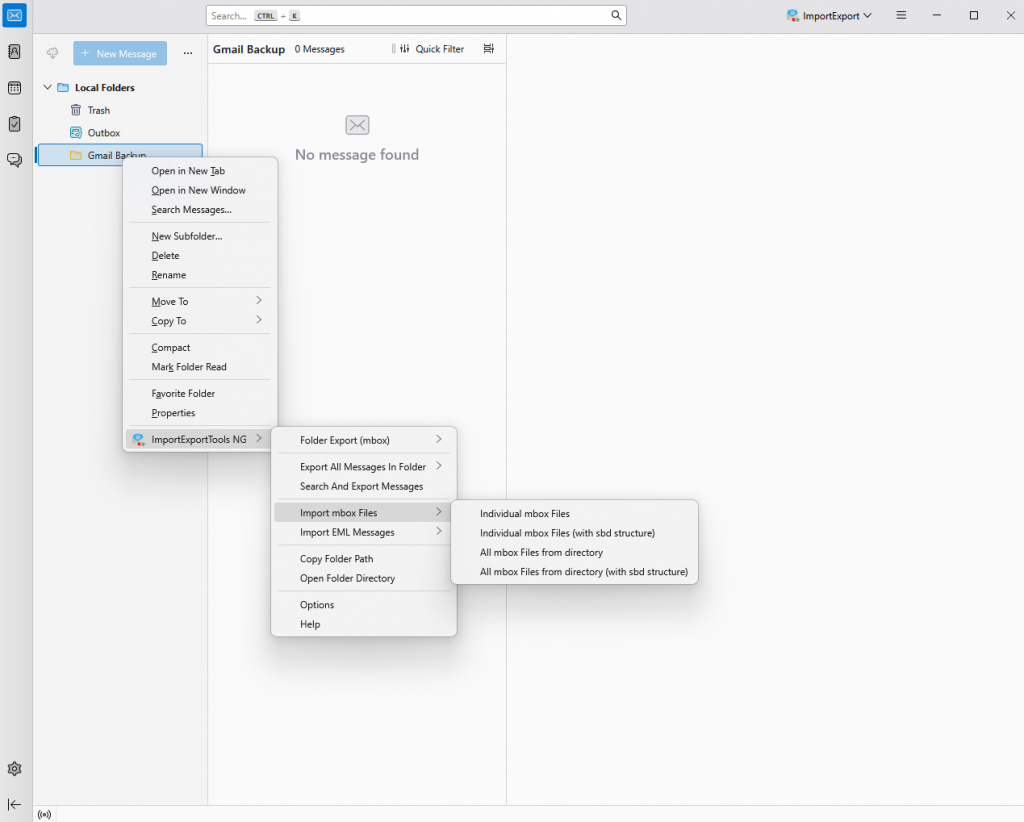Choose Import mbox Files entry
The width and height of the screenshot is (1024, 822).
[364, 513]
